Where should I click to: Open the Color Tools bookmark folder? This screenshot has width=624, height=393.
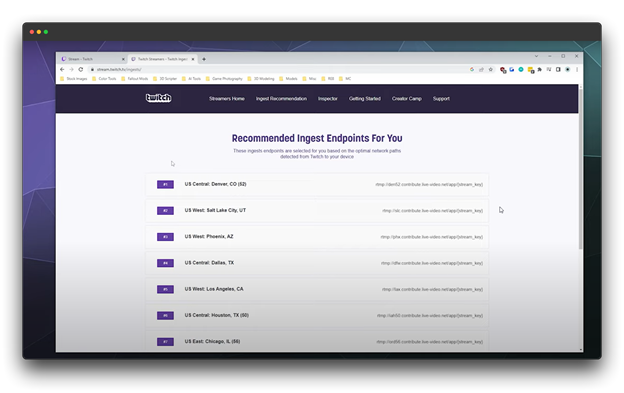coord(104,79)
